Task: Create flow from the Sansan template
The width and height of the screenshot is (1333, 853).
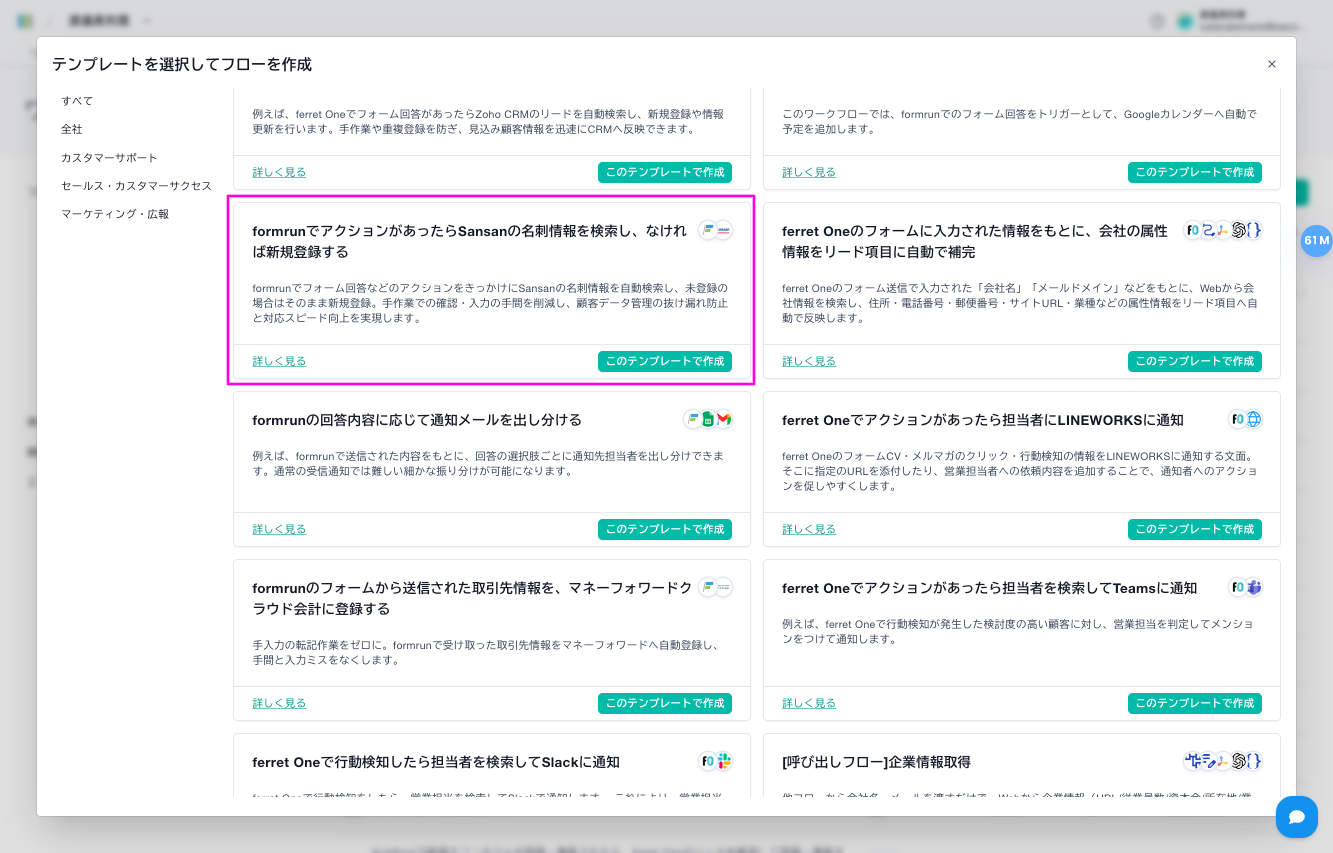Action: click(x=664, y=361)
